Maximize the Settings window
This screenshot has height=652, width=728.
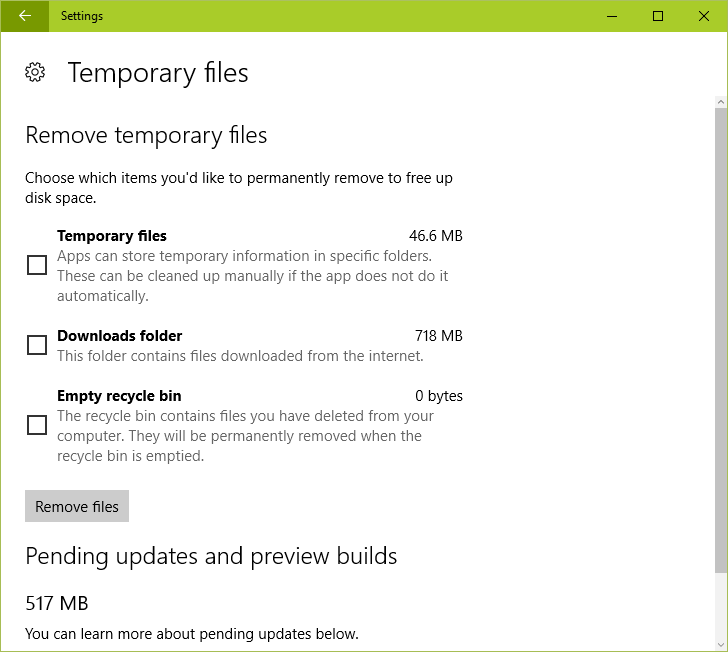point(657,16)
